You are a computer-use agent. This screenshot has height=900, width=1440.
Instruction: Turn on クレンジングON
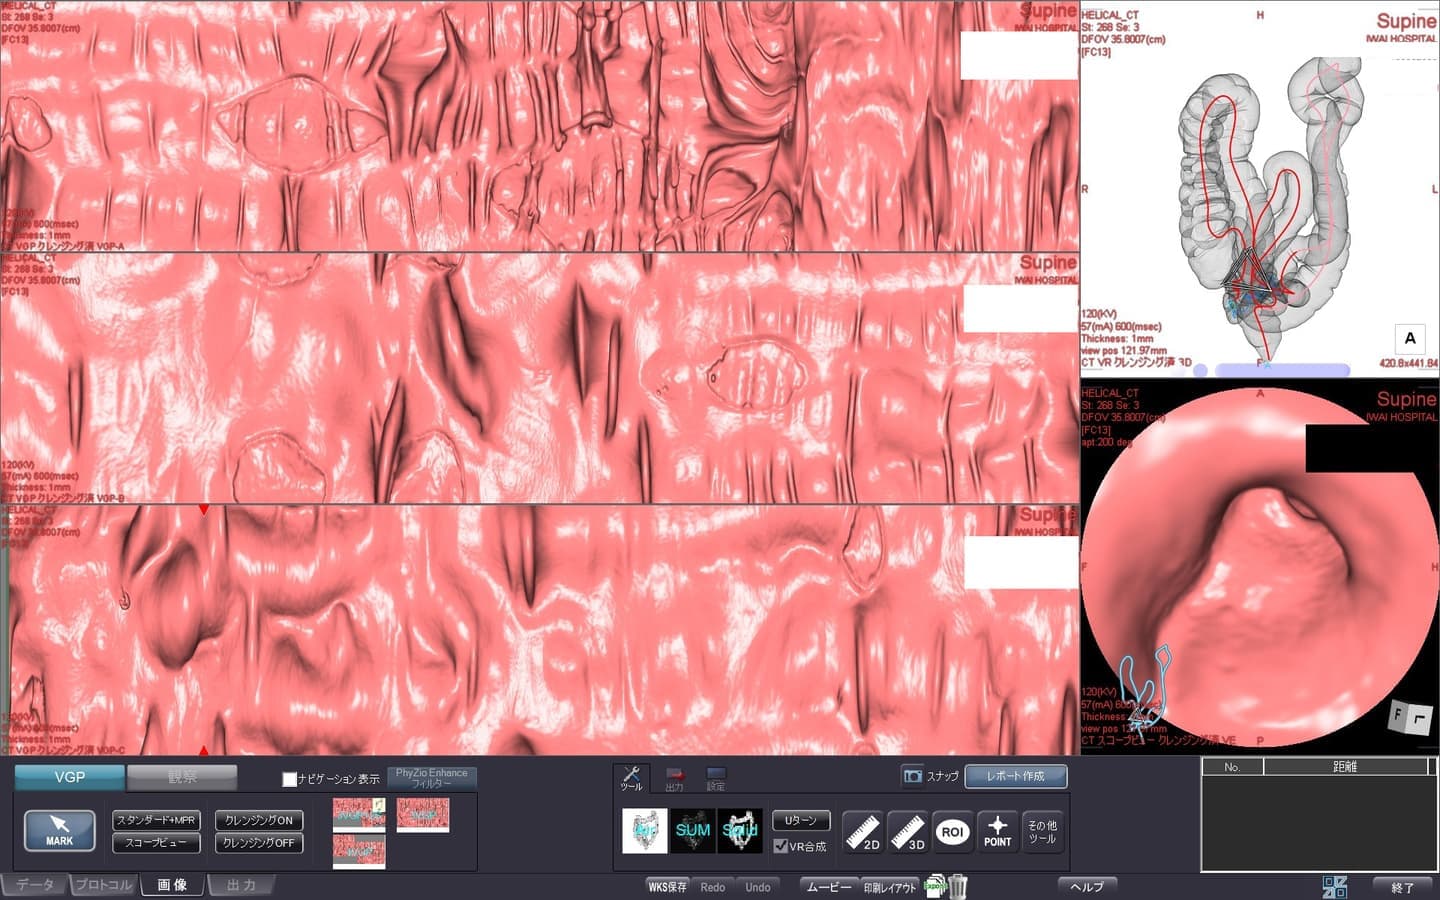tap(258, 820)
